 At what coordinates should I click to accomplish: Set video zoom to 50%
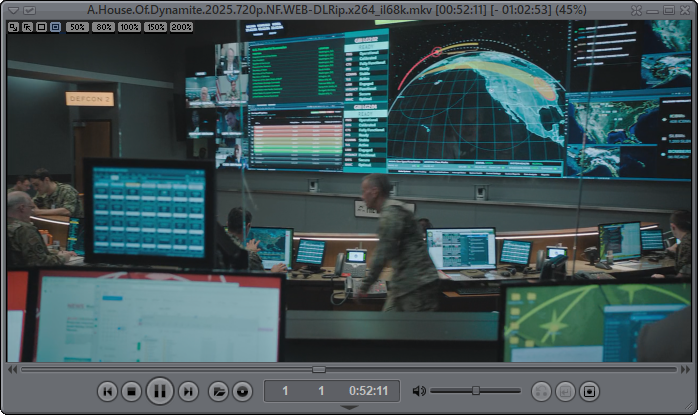tap(77, 27)
